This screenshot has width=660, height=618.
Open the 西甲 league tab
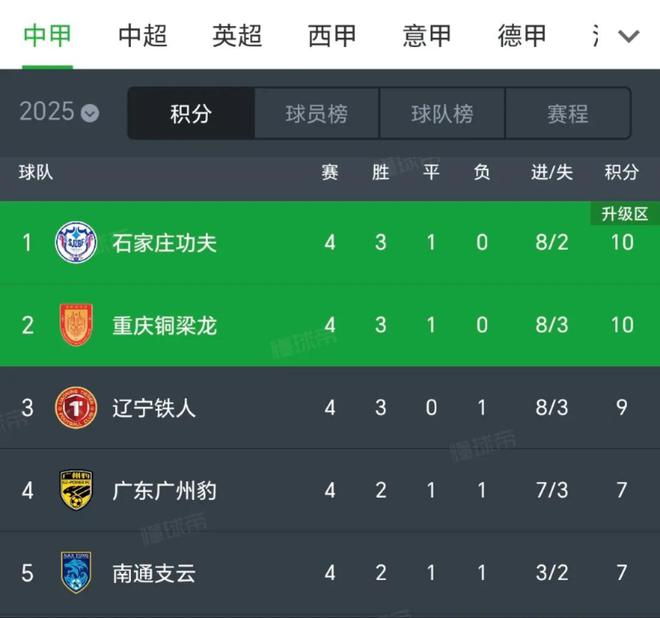(332, 36)
